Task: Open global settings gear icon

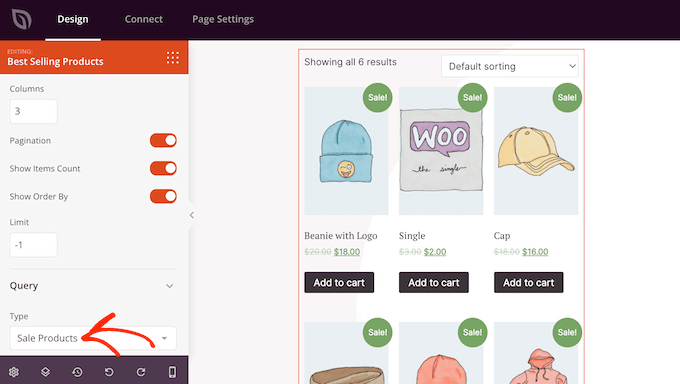Action: click(14, 372)
